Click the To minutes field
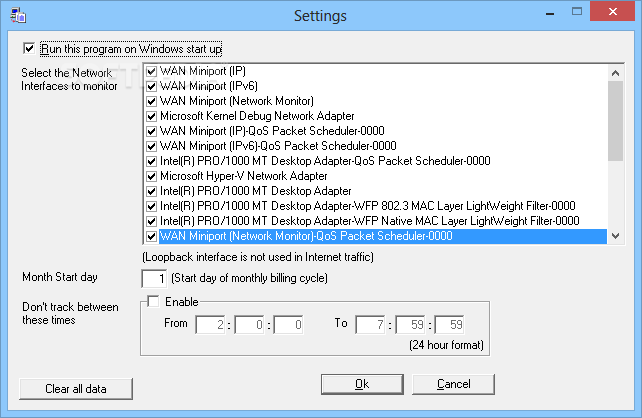The width and height of the screenshot is (642, 418). [410, 325]
